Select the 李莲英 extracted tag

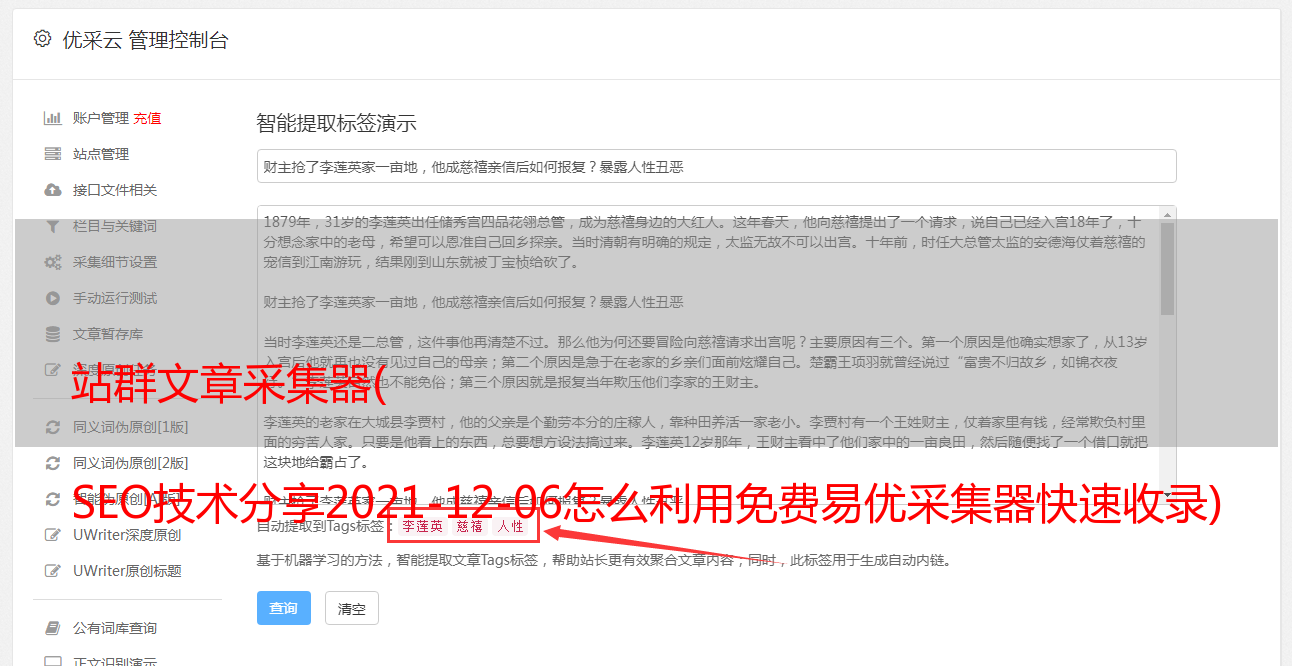[x=422, y=526]
